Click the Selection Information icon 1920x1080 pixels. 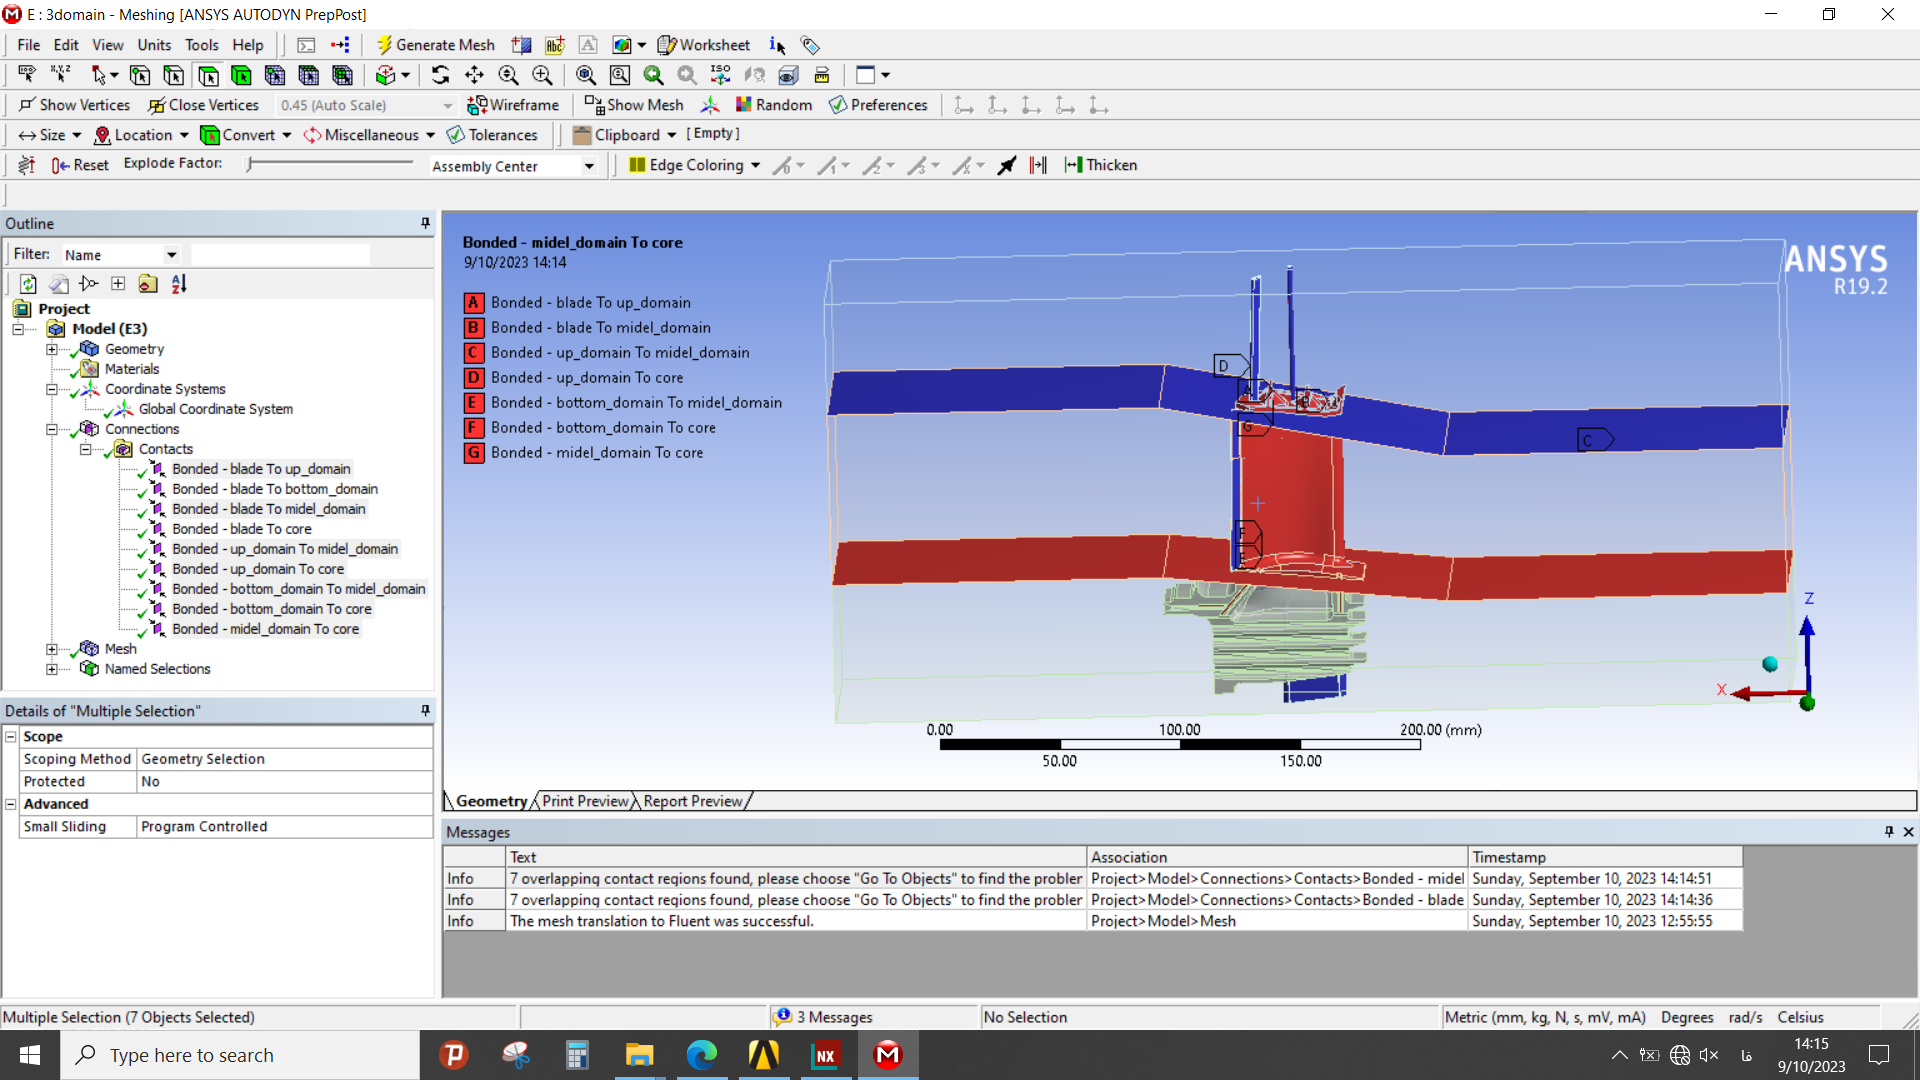coord(778,45)
